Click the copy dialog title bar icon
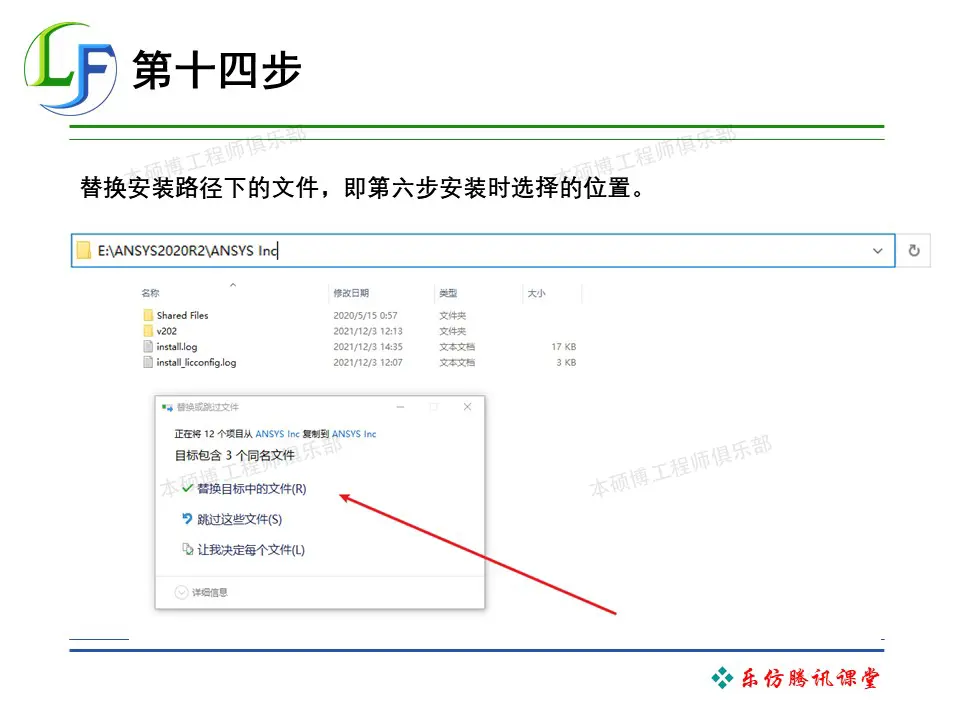 pyautogui.click(x=167, y=407)
